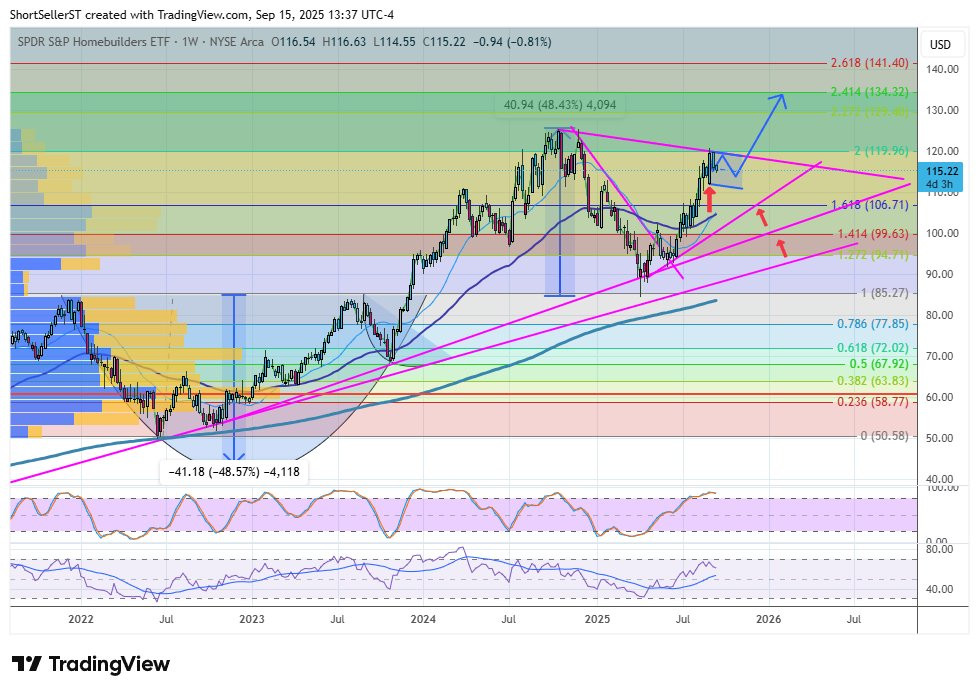Click the USD currency button
This screenshot has width=979, height=694.
coord(940,44)
